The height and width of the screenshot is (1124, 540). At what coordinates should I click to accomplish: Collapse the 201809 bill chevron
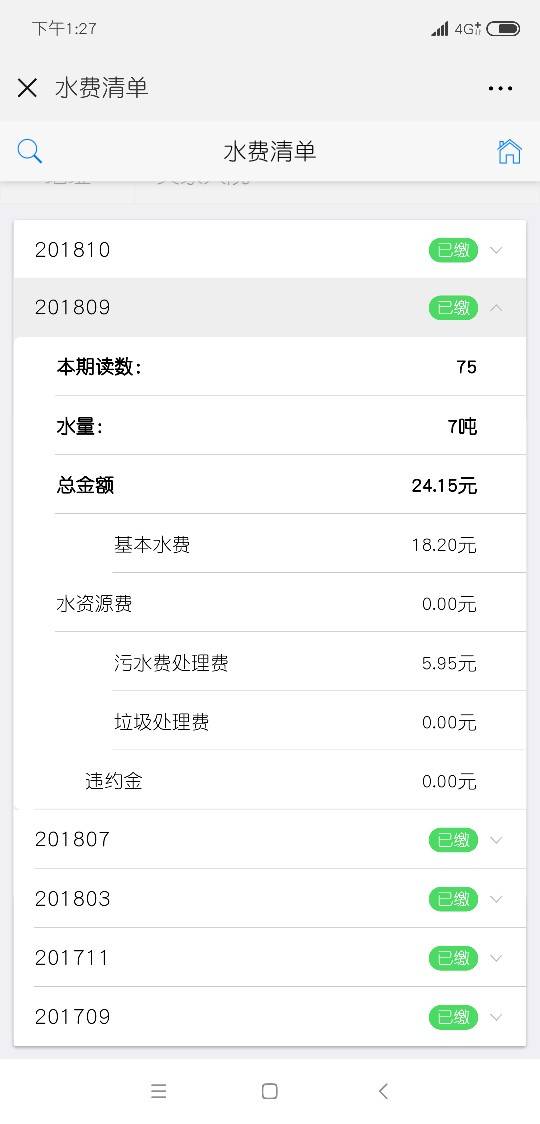pos(496,308)
